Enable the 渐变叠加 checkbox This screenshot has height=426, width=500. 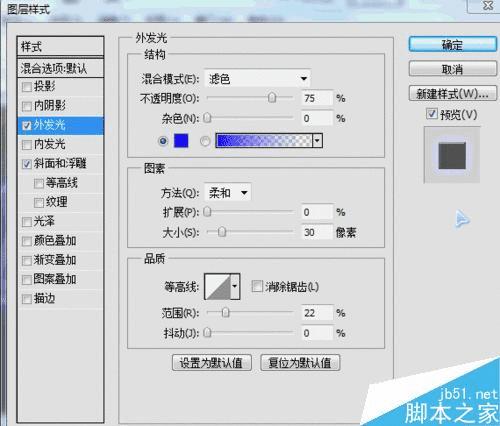click(x=27, y=260)
